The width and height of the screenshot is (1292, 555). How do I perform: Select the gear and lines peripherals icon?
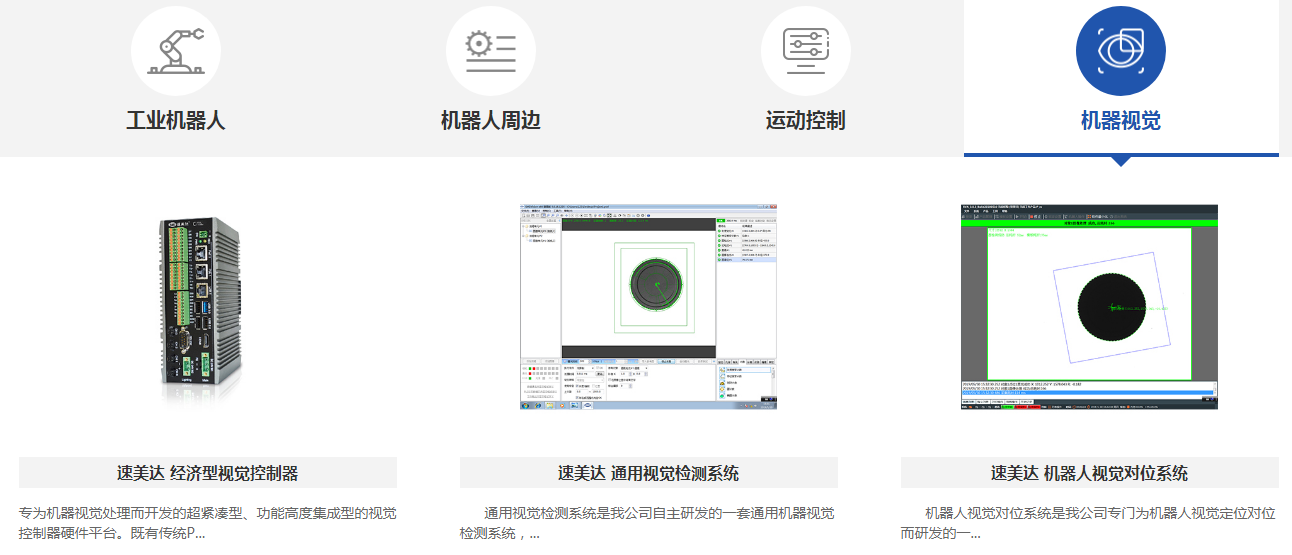tap(491, 51)
